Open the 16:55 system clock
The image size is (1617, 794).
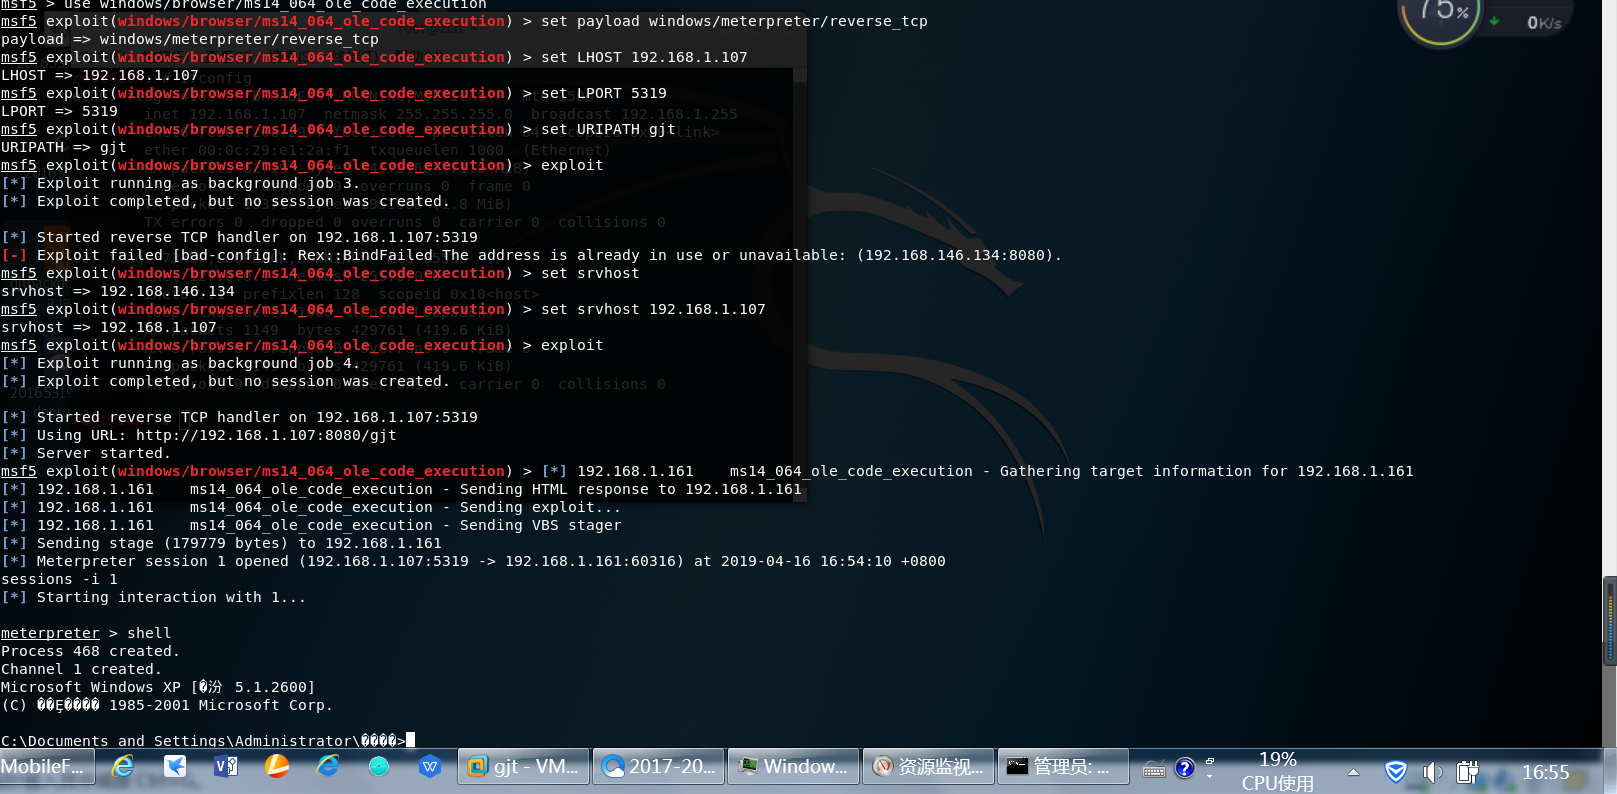[x=1545, y=772]
